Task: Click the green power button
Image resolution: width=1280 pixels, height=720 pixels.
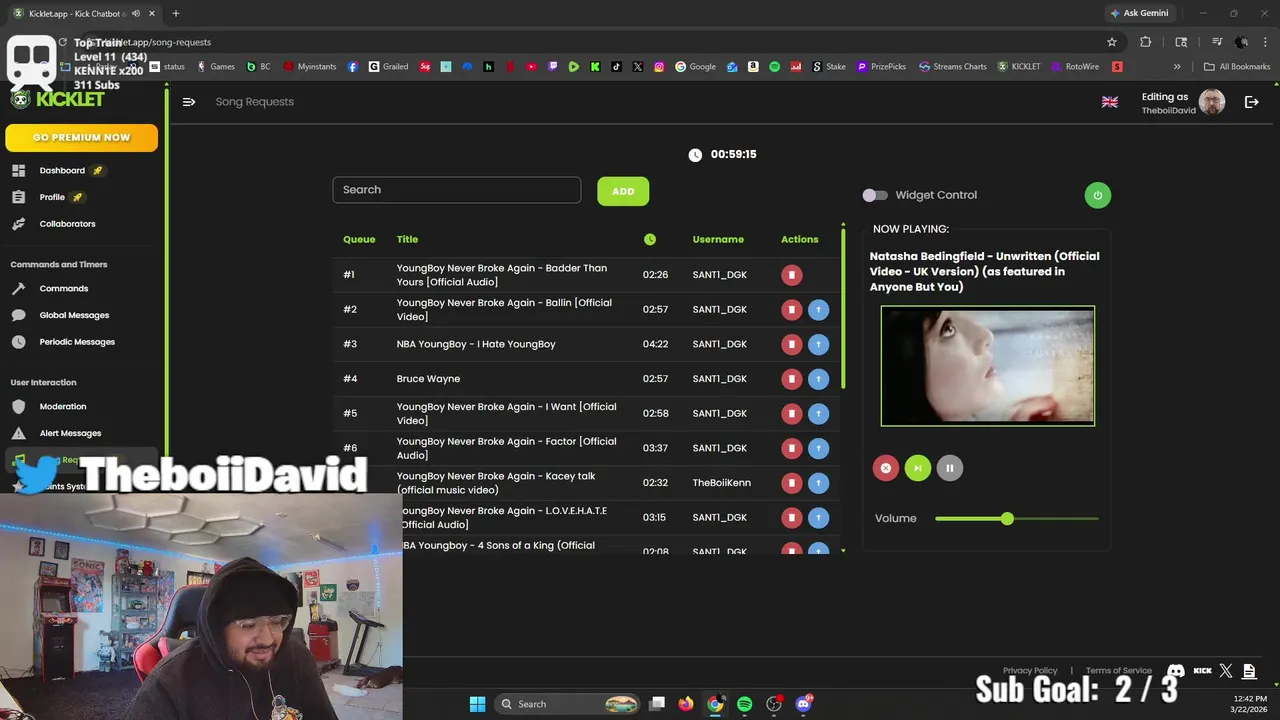Action: (1097, 195)
